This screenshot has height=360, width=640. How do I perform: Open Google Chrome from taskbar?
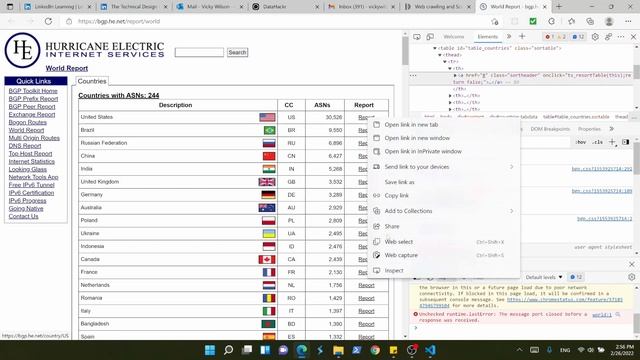(x=375, y=350)
